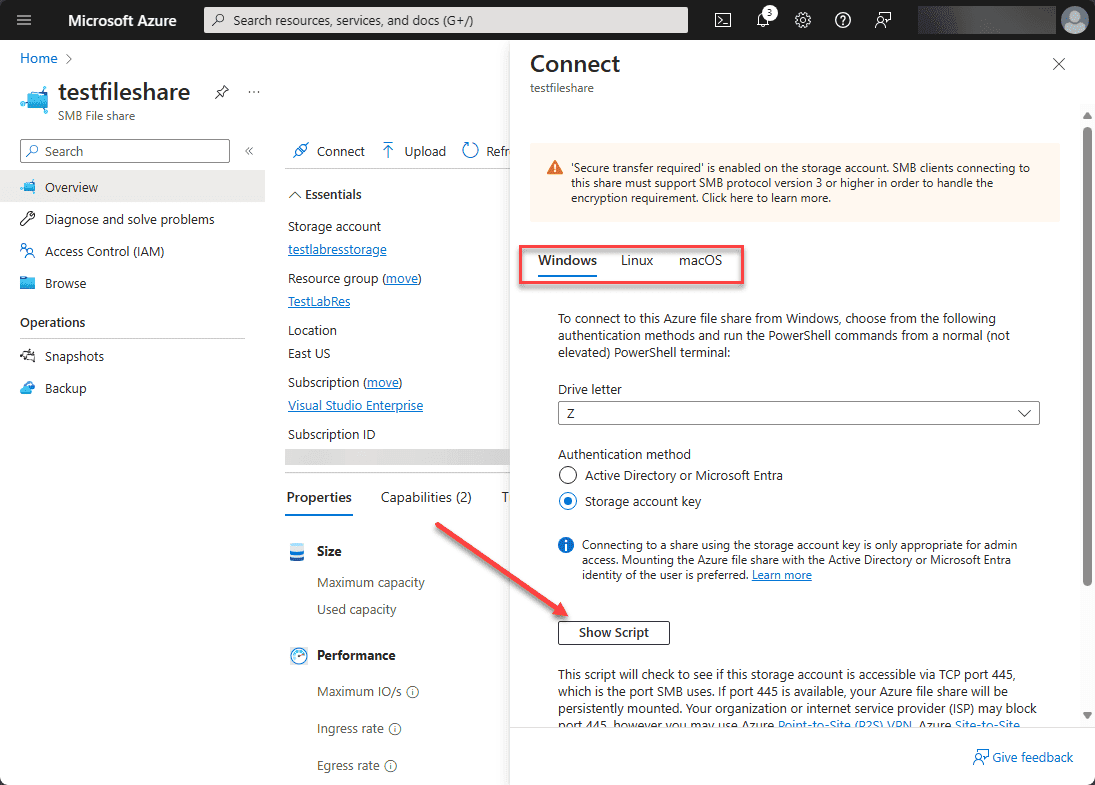Screen dimensions: 1095x785
Task: Show info for Egress rate
Action: click(x=391, y=766)
